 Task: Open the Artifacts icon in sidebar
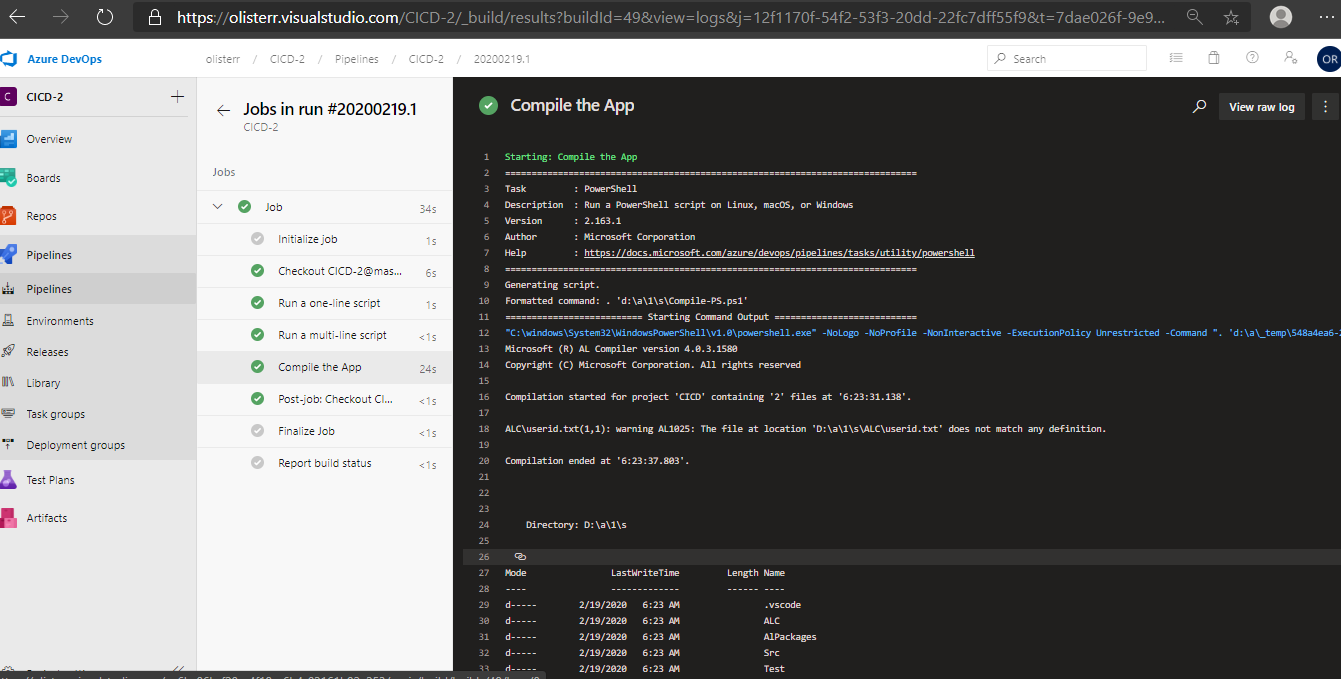click(9, 518)
